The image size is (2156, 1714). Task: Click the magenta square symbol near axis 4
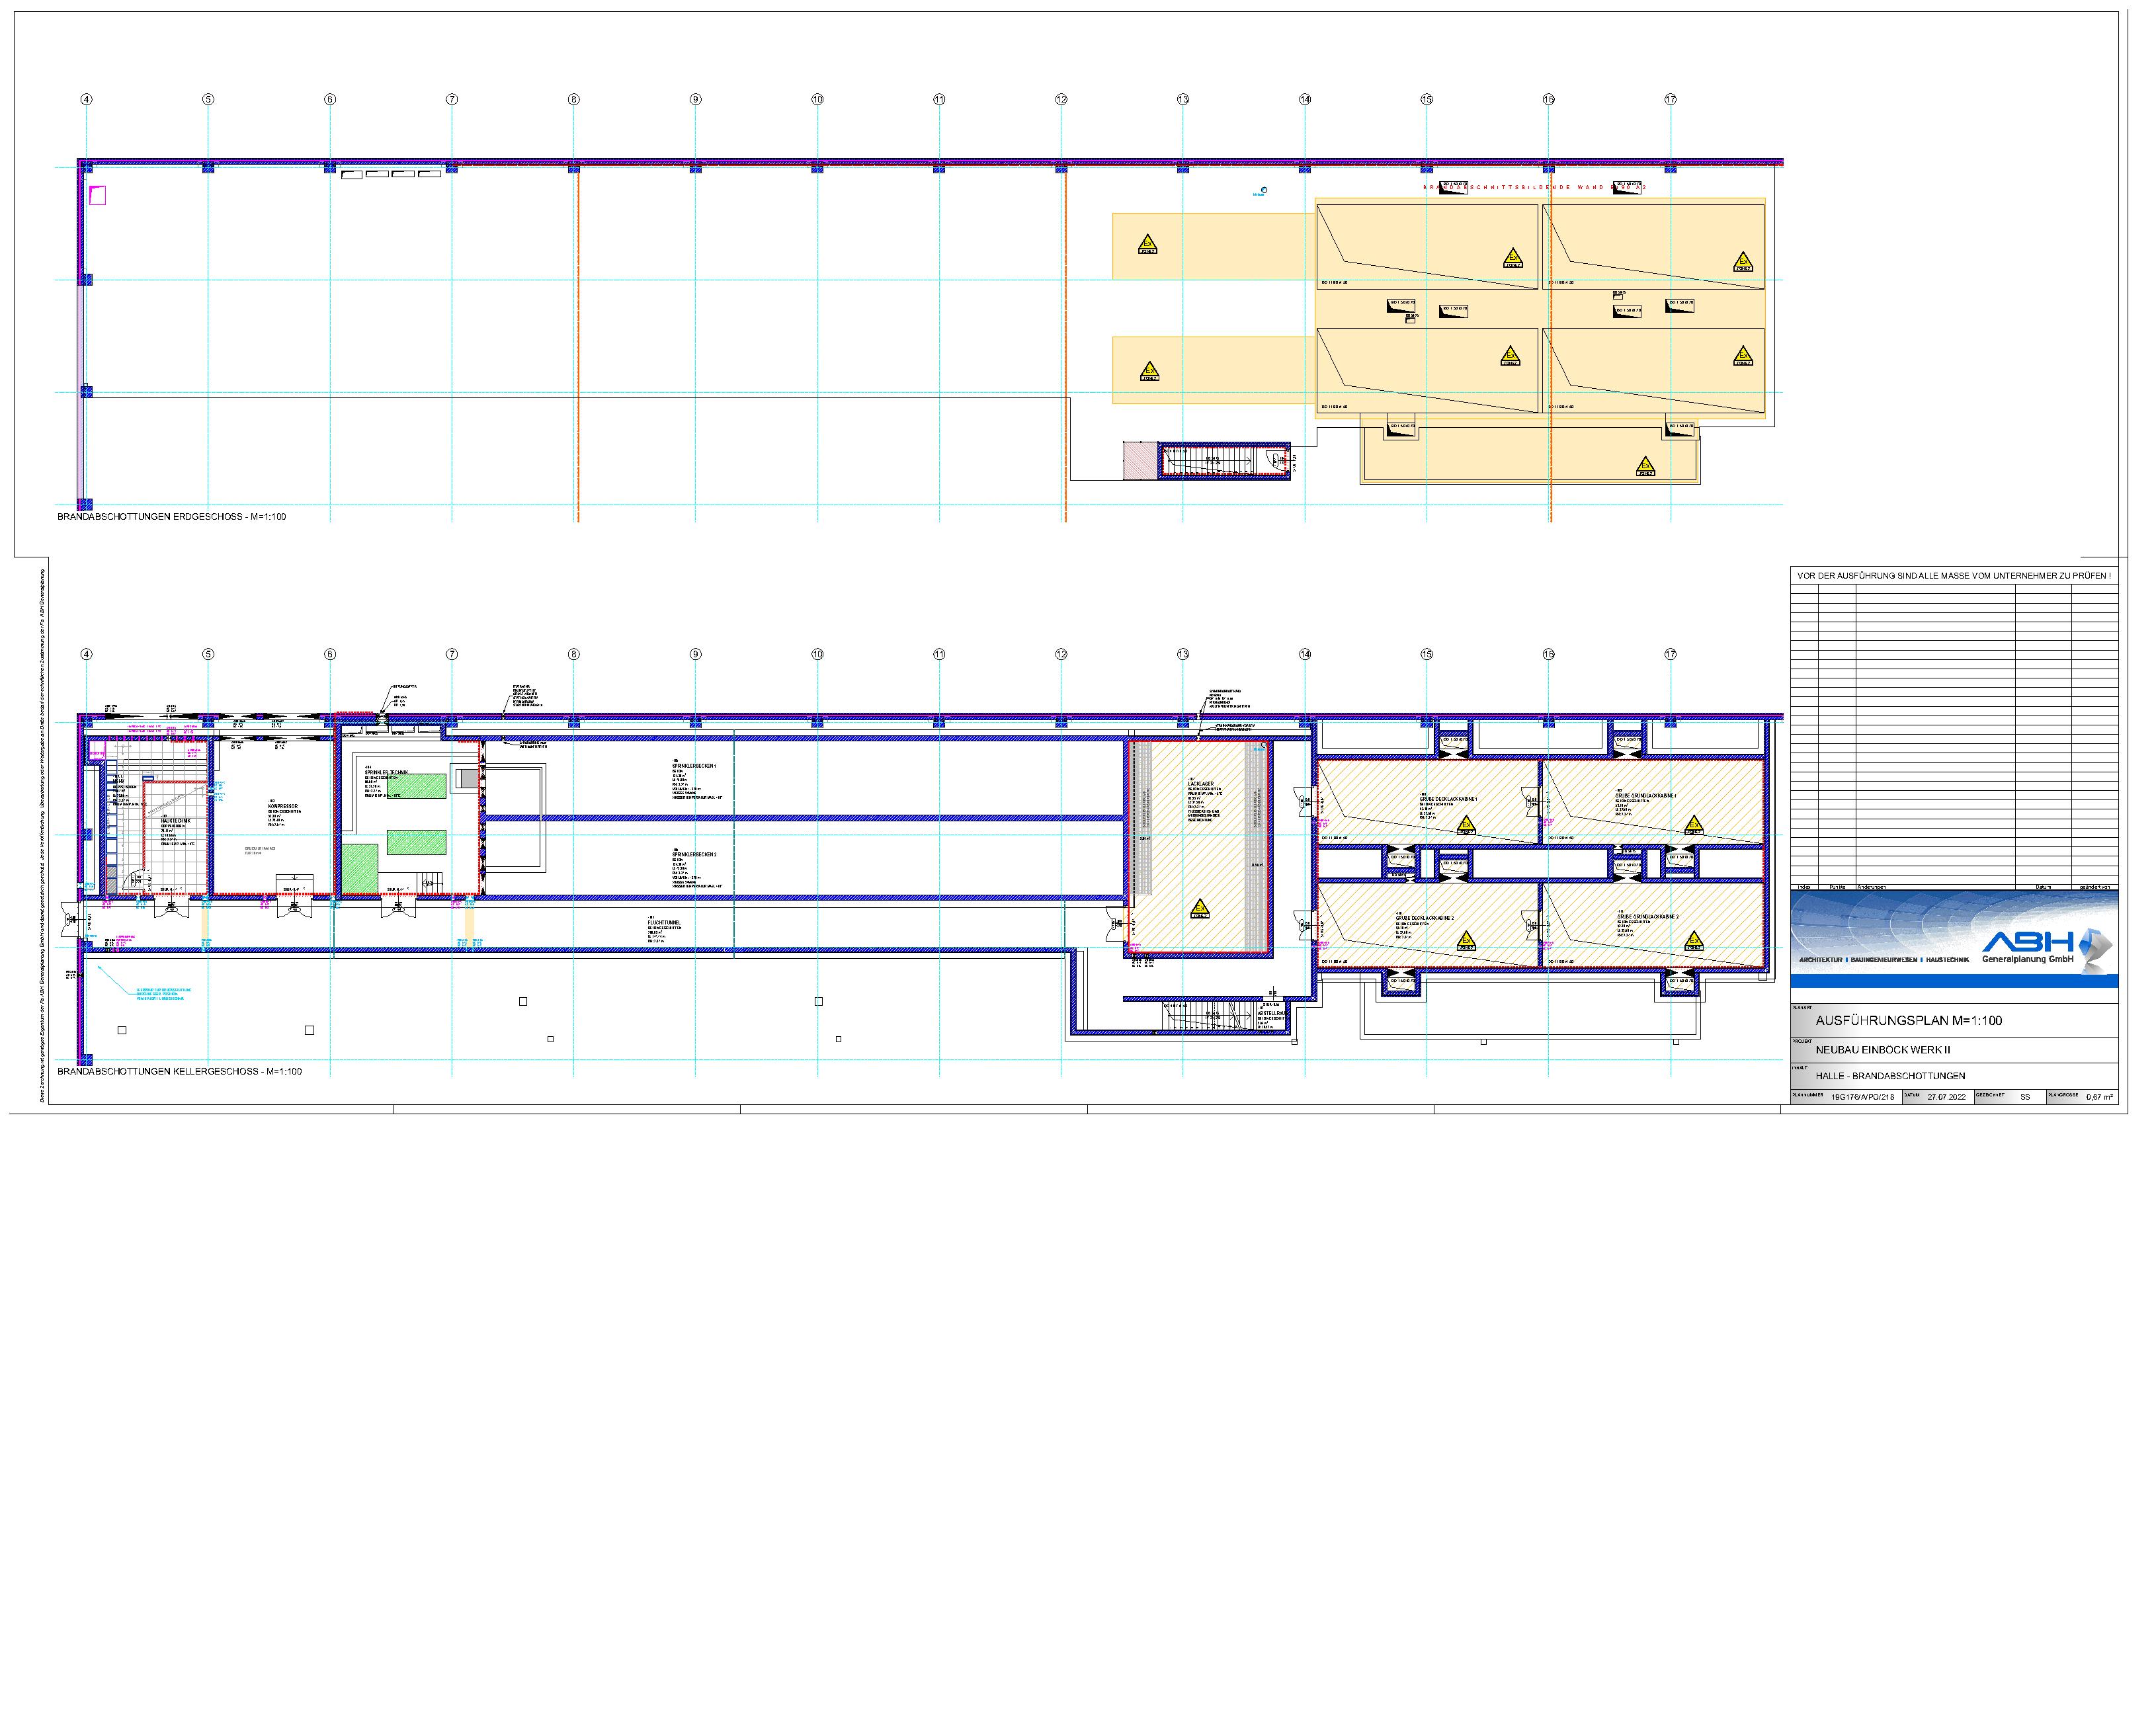click(x=97, y=195)
